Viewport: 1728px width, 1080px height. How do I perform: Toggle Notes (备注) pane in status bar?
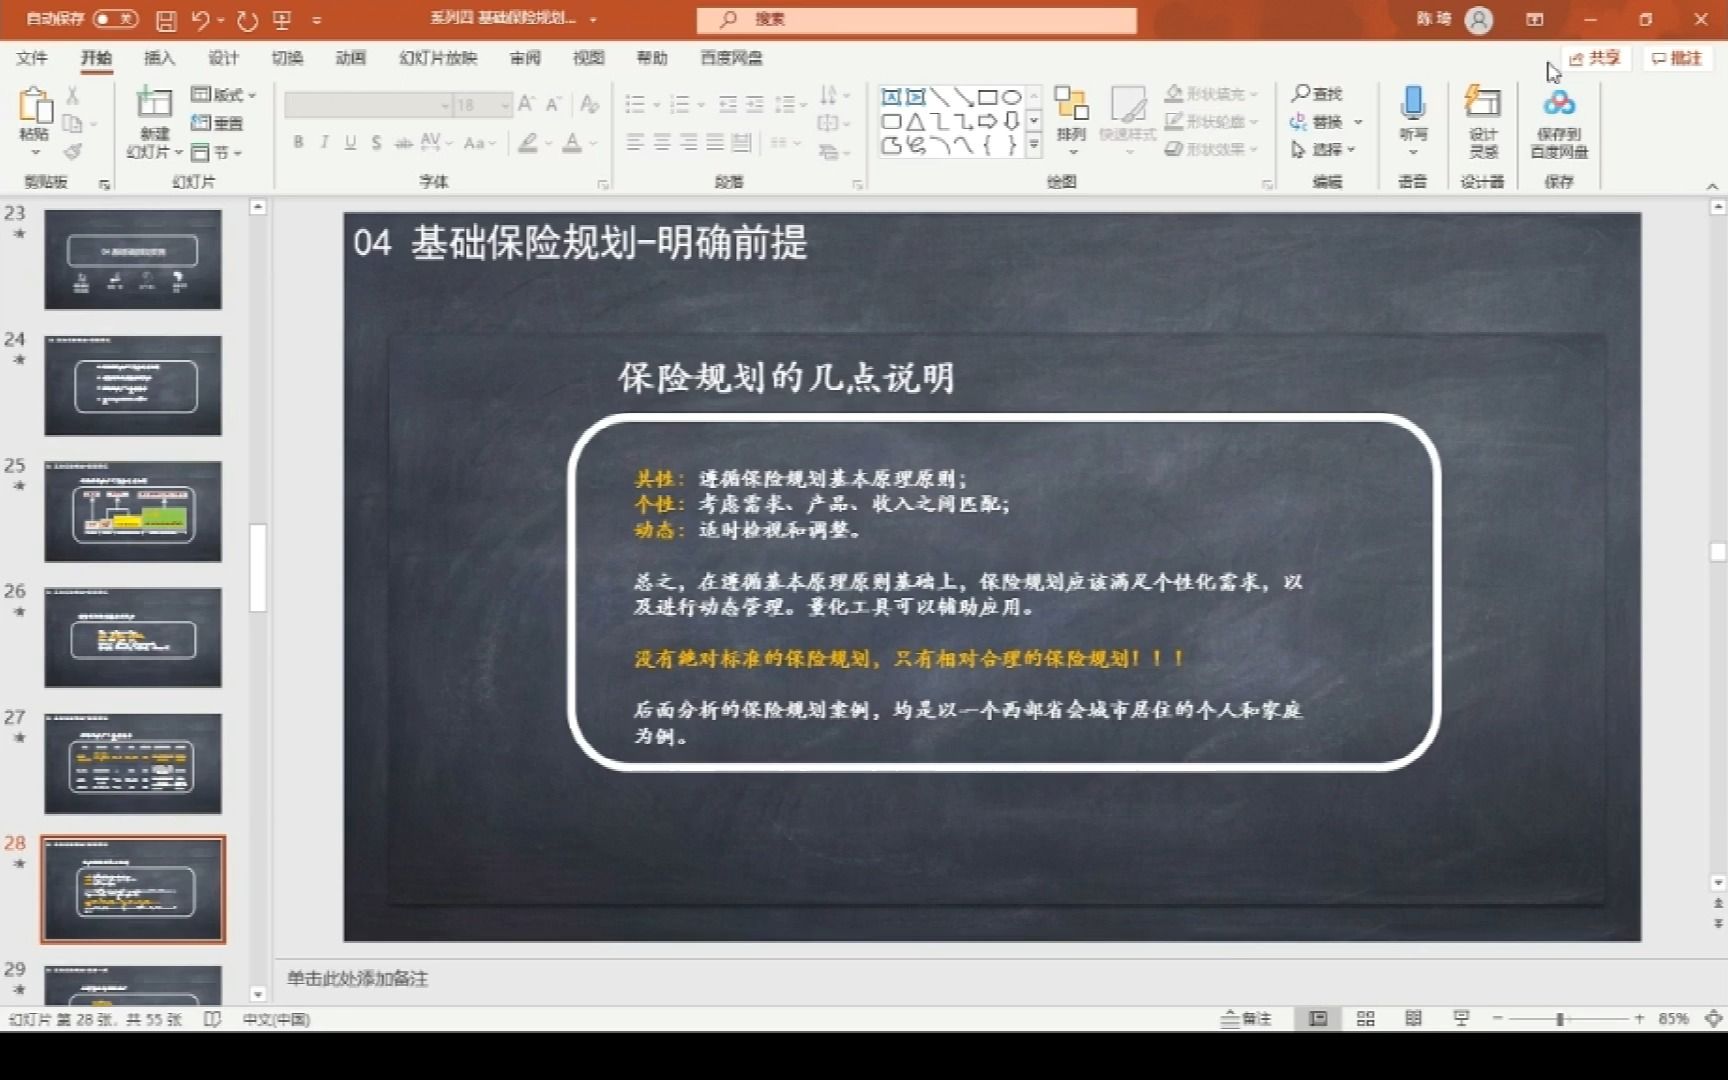[x=1246, y=1018]
